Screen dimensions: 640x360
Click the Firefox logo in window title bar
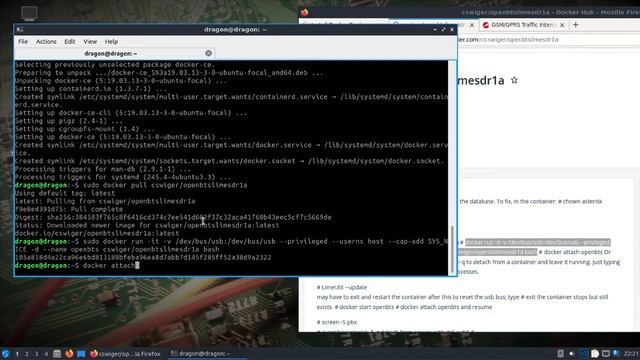pyautogui.click(x=304, y=12)
